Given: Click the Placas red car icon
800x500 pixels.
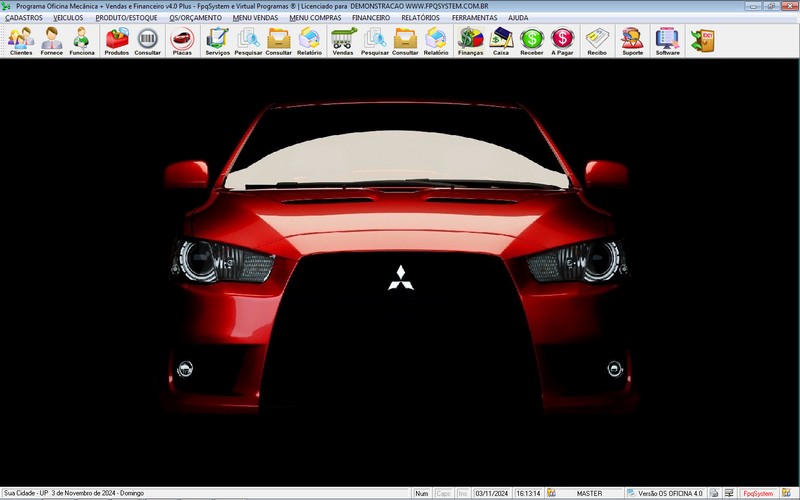Looking at the screenshot, I should 182,40.
